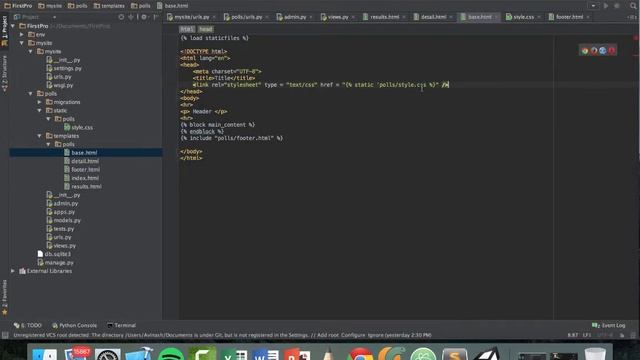
Task: Collapse the inner mysite package folder
Action: pos(31,51)
